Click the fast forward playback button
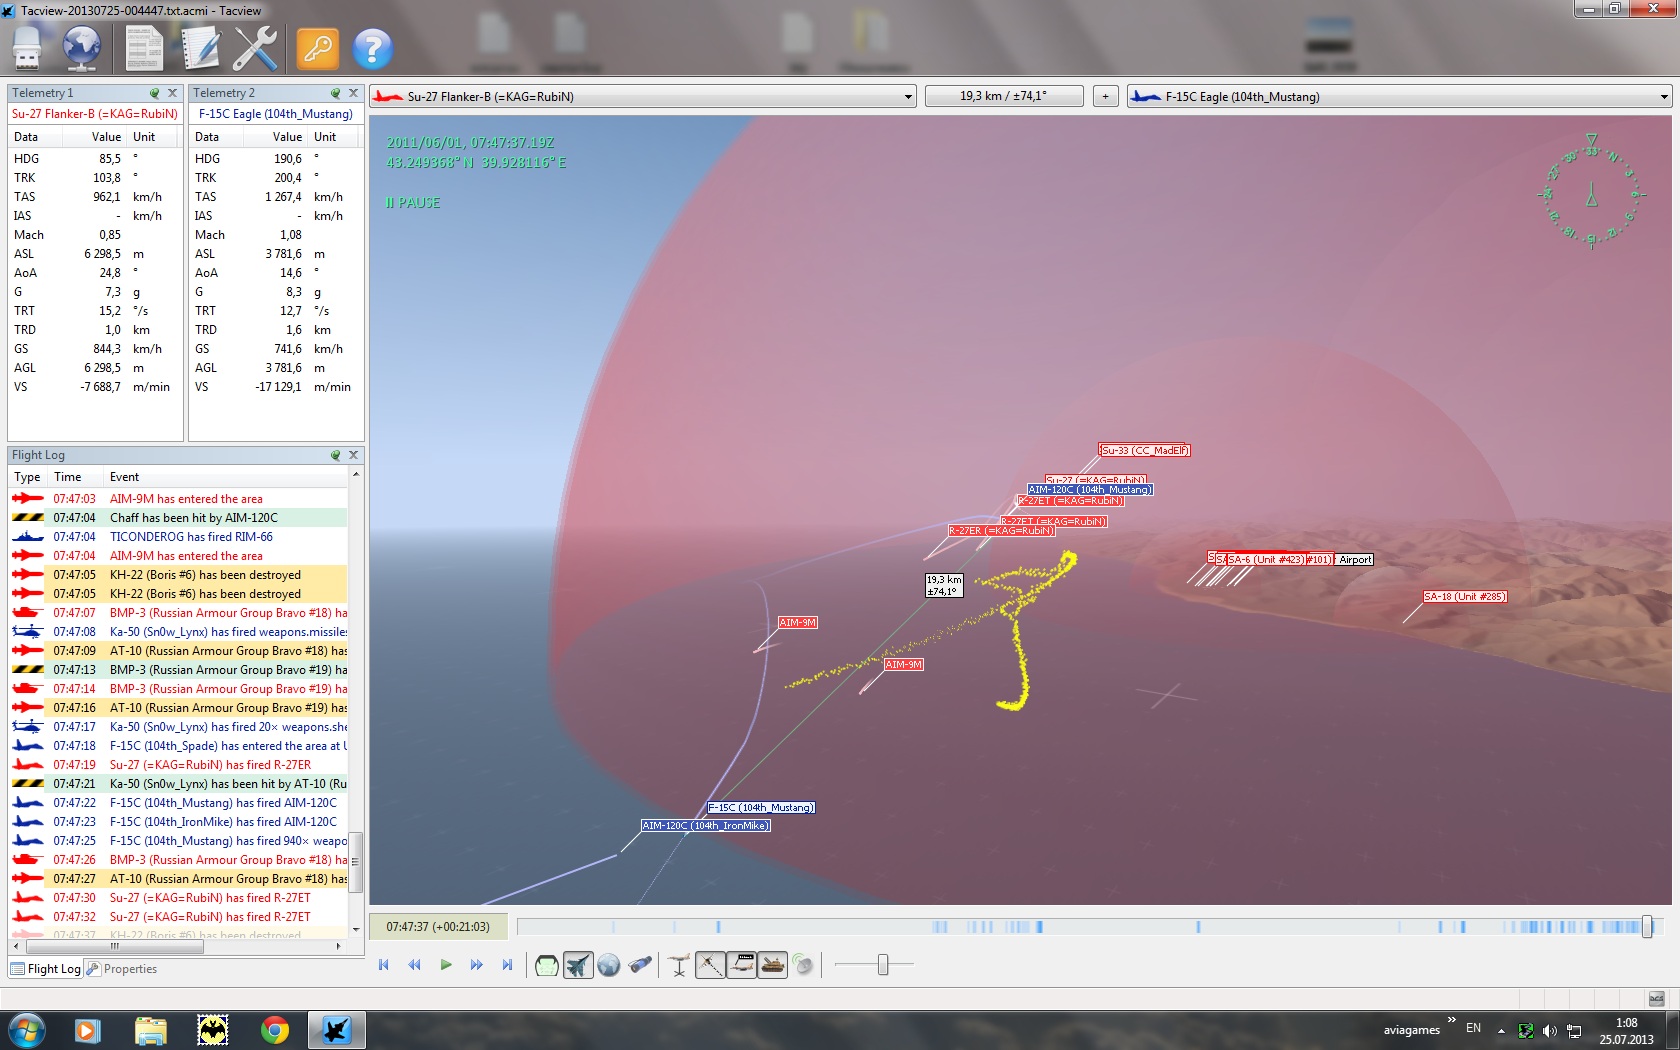This screenshot has height=1050, width=1680. click(x=477, y=965)
